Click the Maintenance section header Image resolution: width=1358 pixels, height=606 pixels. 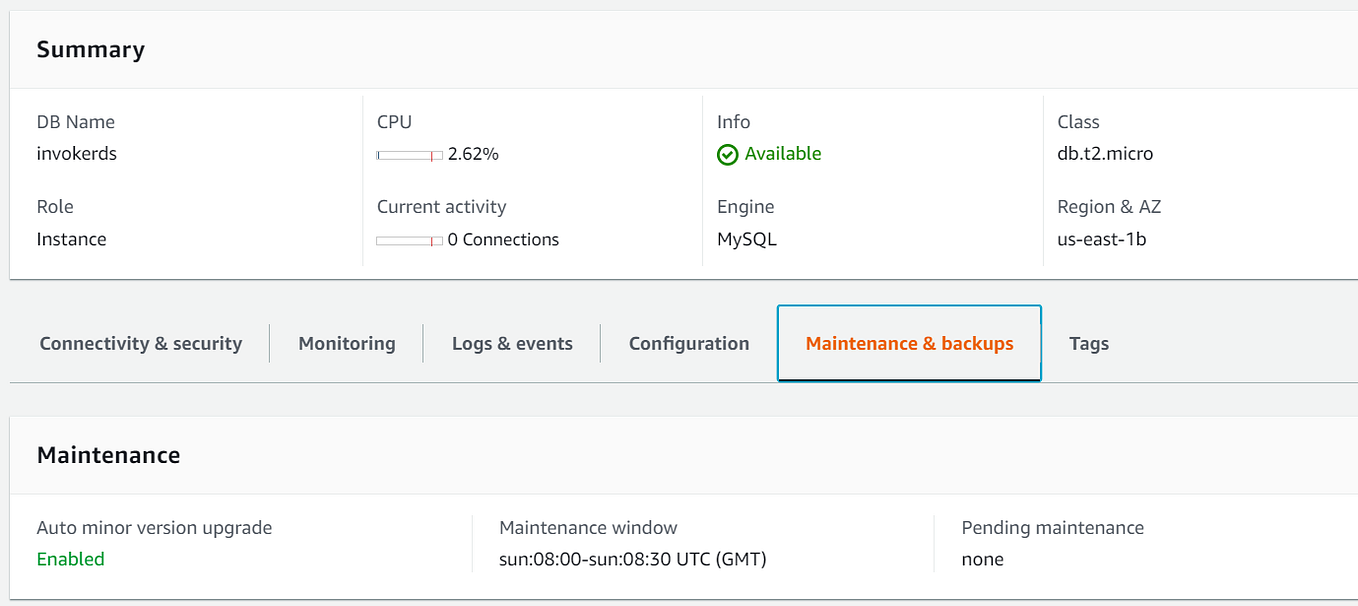(108, 454)
